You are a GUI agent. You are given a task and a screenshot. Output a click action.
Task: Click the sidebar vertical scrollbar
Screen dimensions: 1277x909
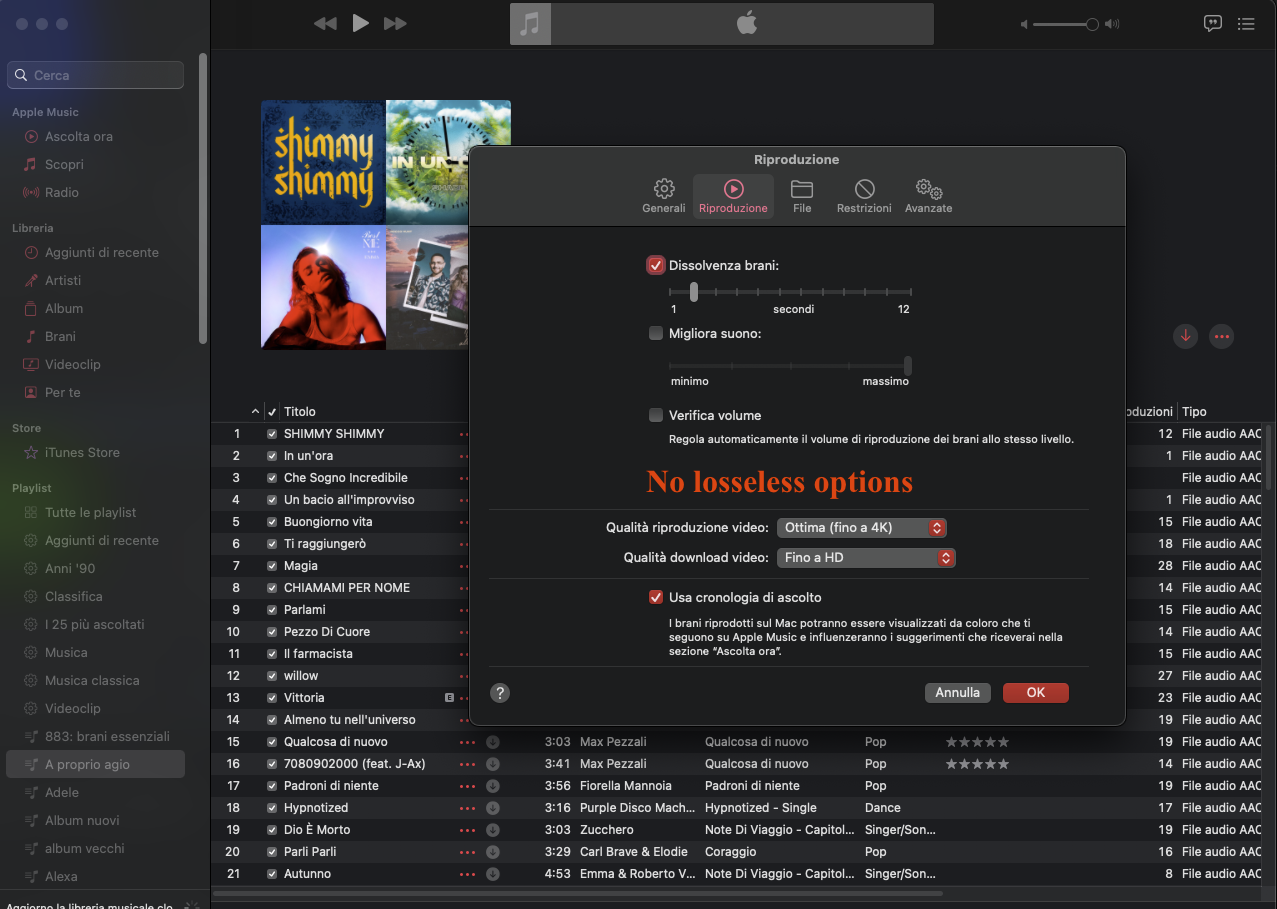203,200
